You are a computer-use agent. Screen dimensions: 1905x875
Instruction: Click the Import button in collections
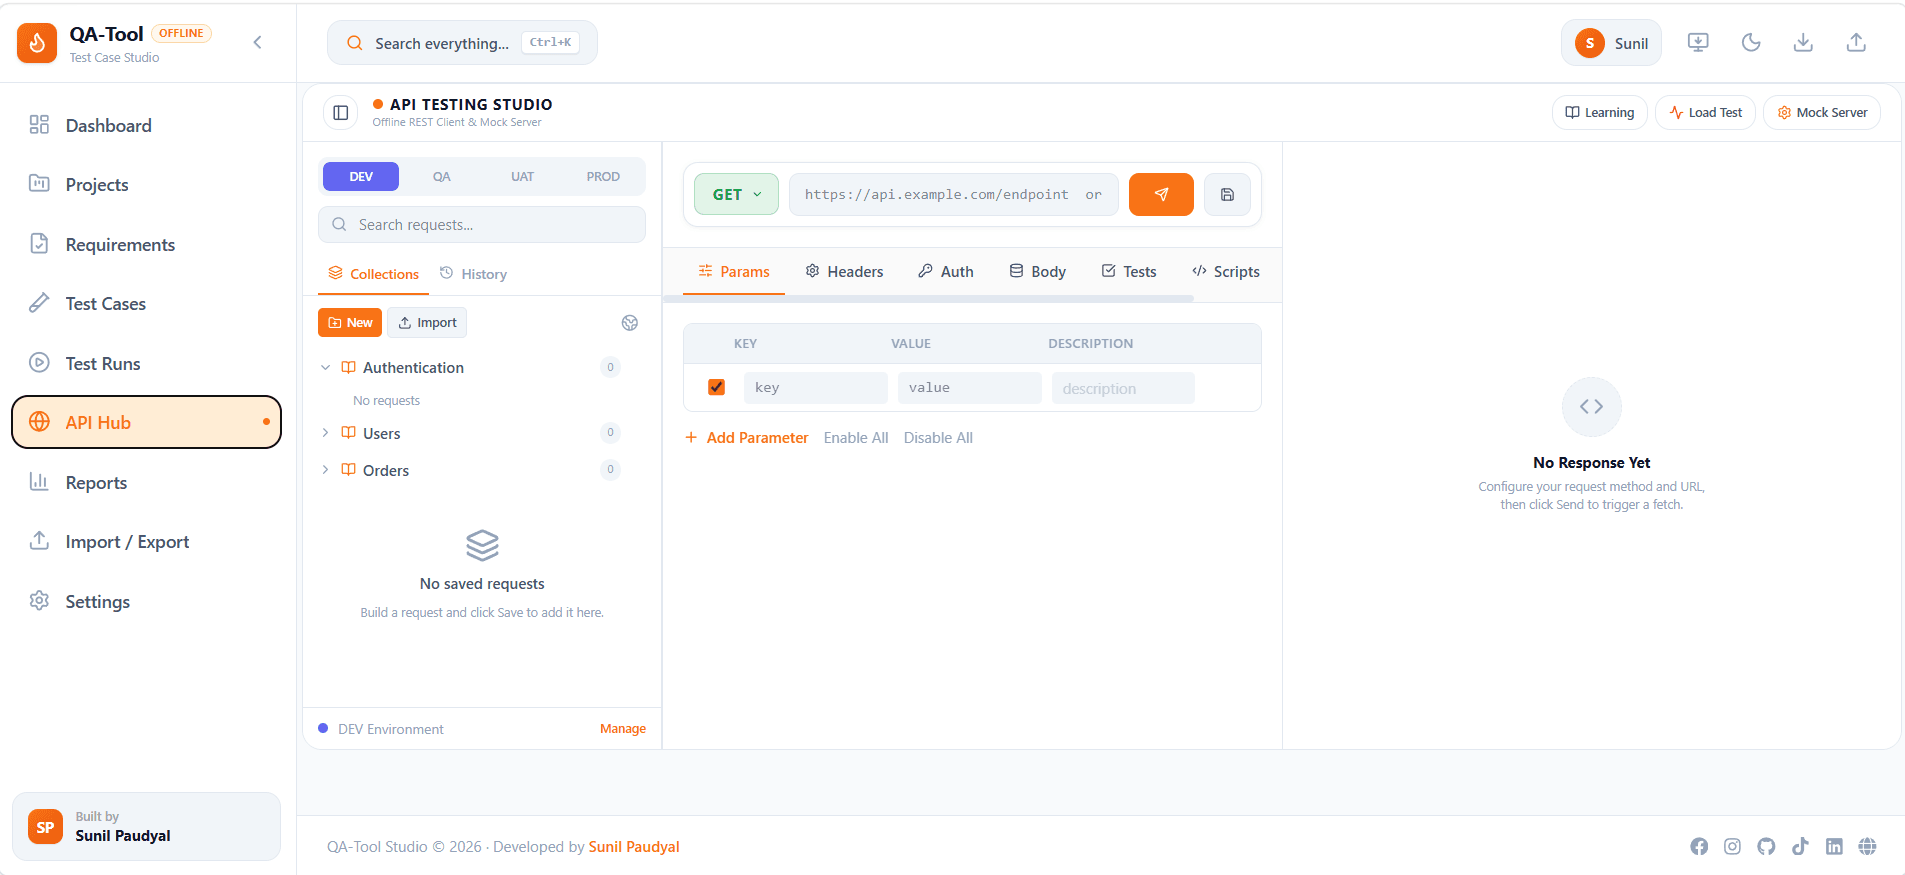[427, 322]
